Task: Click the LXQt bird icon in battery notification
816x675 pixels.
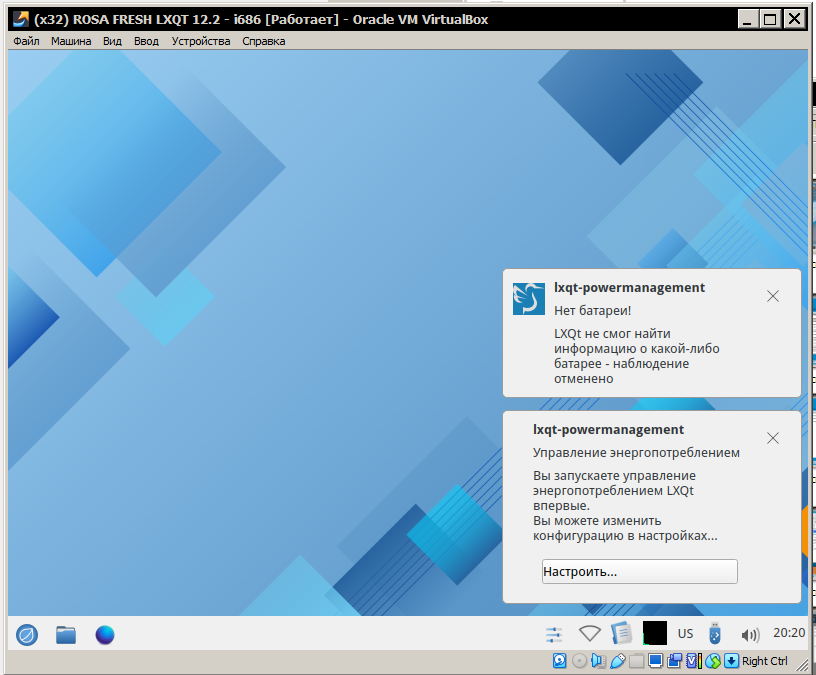Action: [x=529, y=299]
